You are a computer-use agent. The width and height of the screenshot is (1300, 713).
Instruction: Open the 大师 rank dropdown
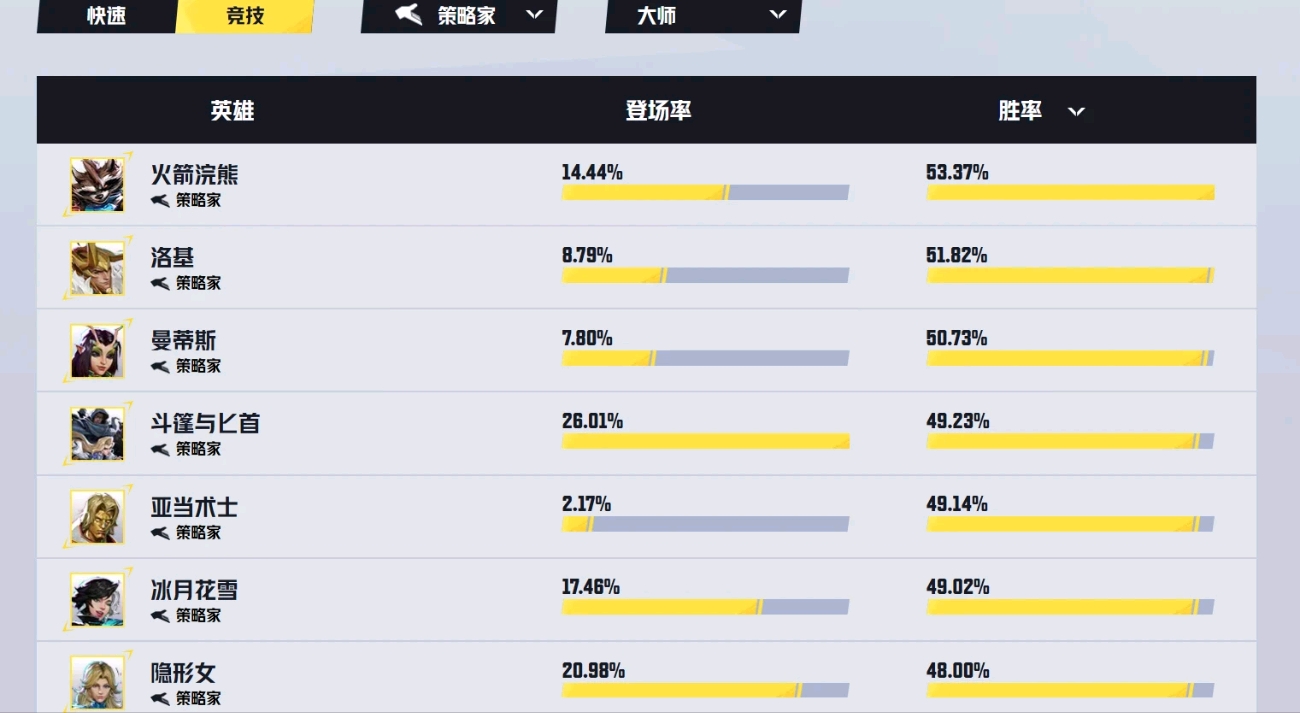[x=703, y=15]
